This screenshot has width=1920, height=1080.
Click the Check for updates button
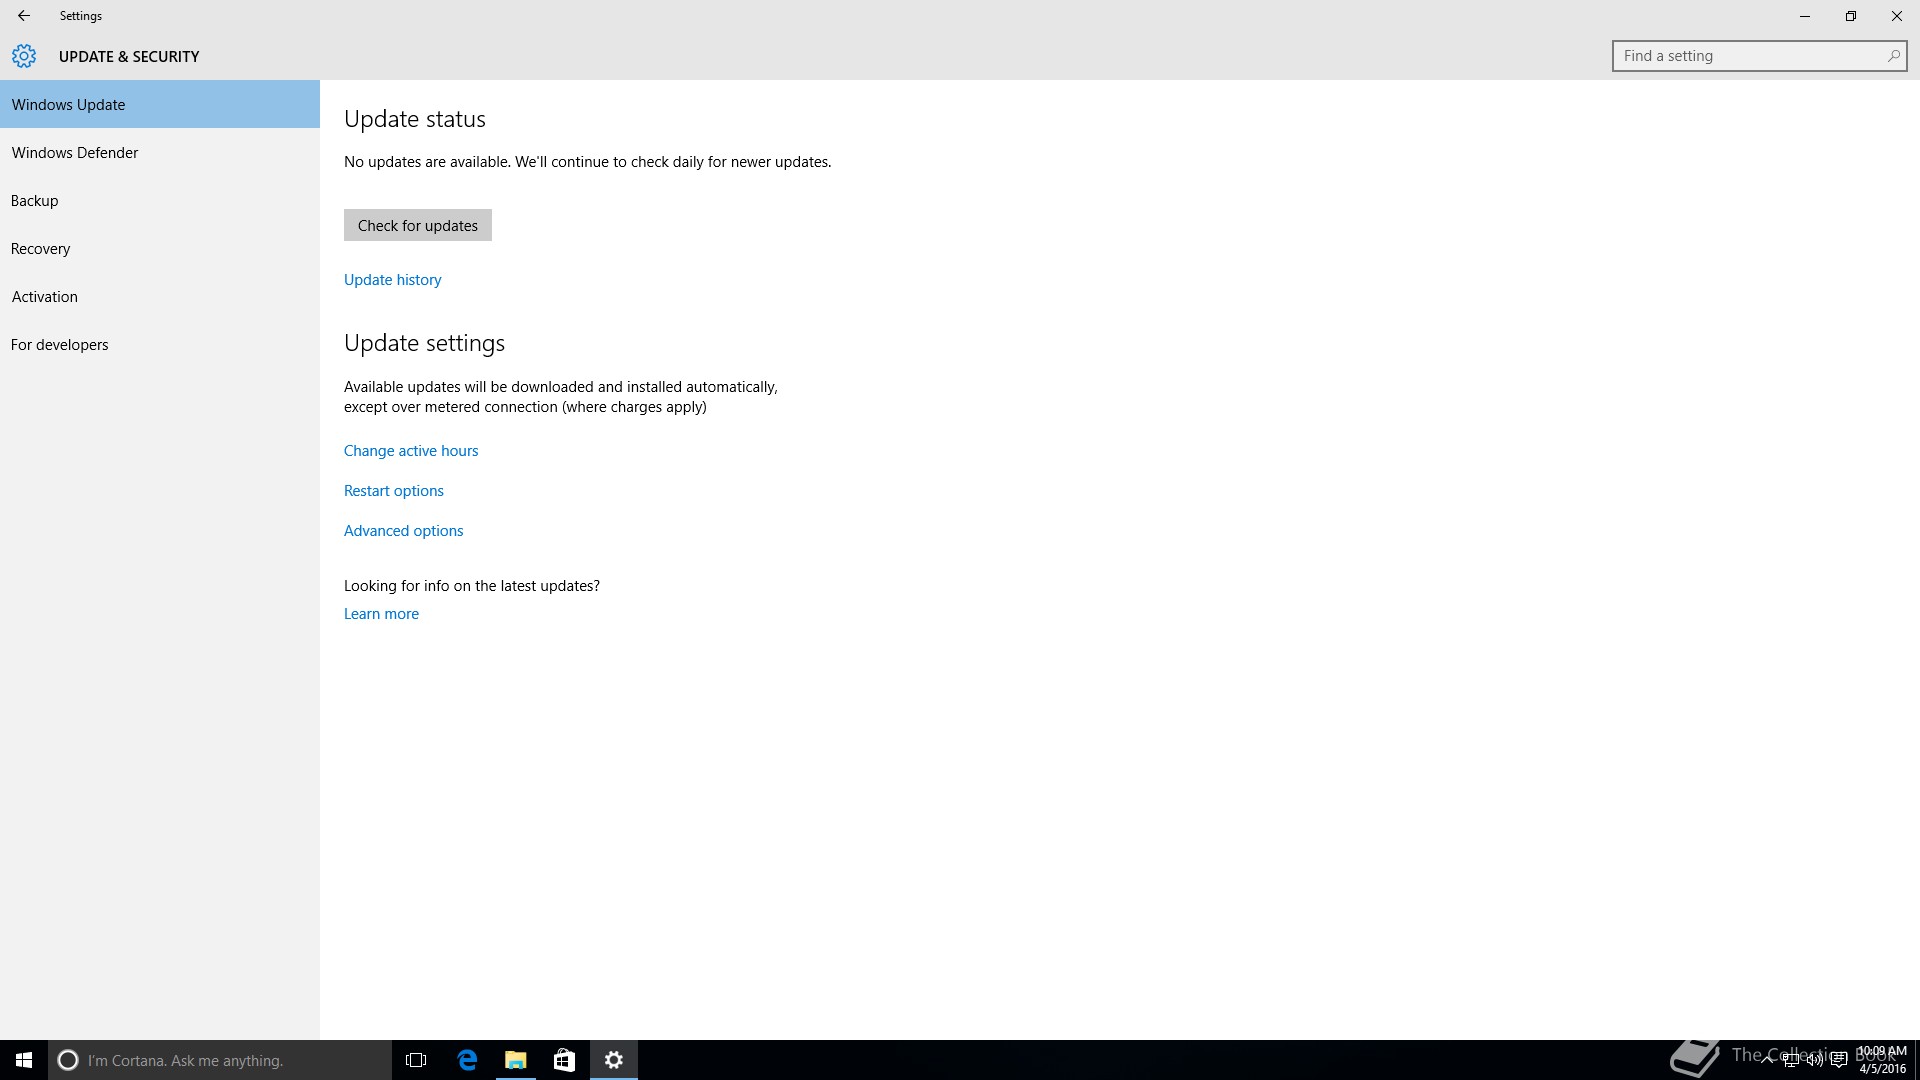coord(418,225)
